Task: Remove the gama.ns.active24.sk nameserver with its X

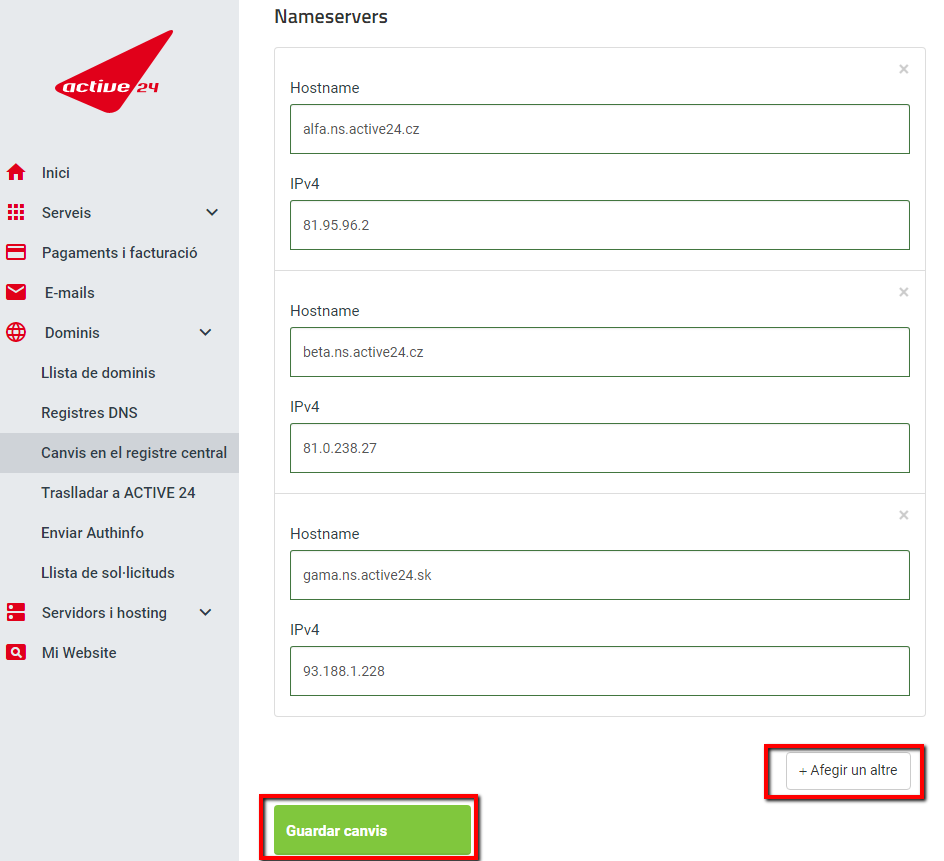Action: (904, 515)
